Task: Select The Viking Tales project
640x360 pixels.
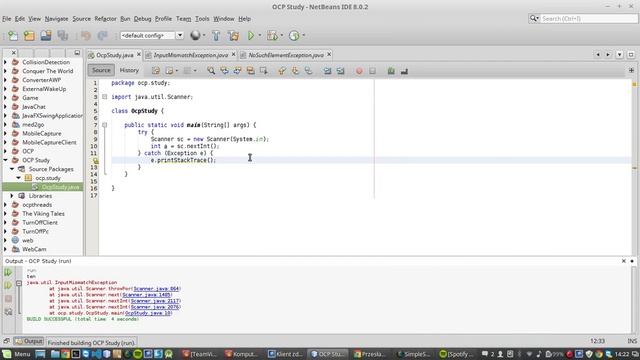Action: click(43, 213)
